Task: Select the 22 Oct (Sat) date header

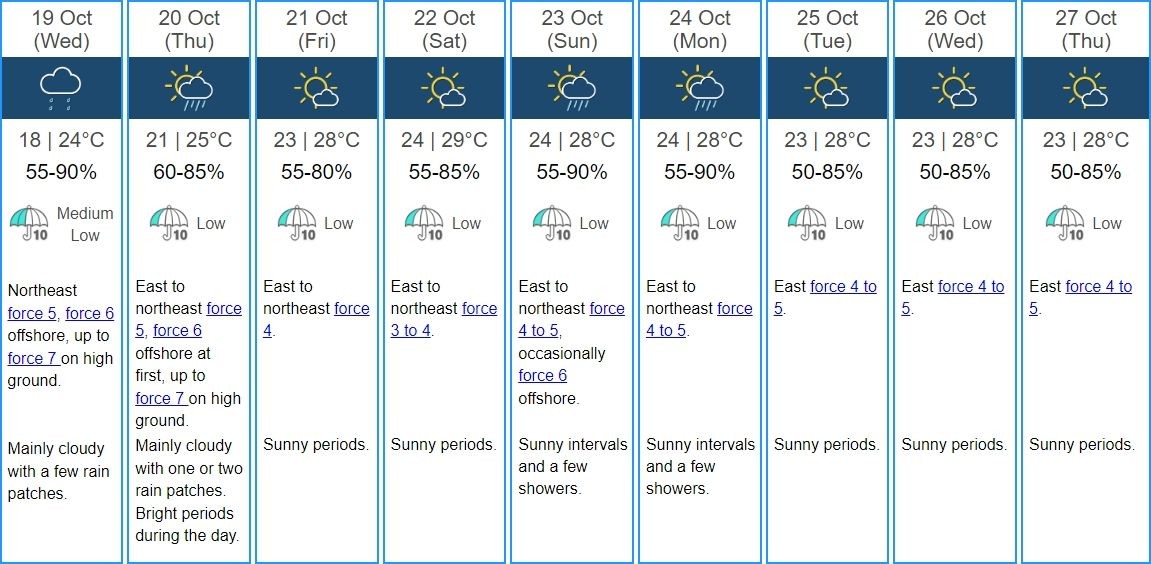Action: (x=444, y=29)
